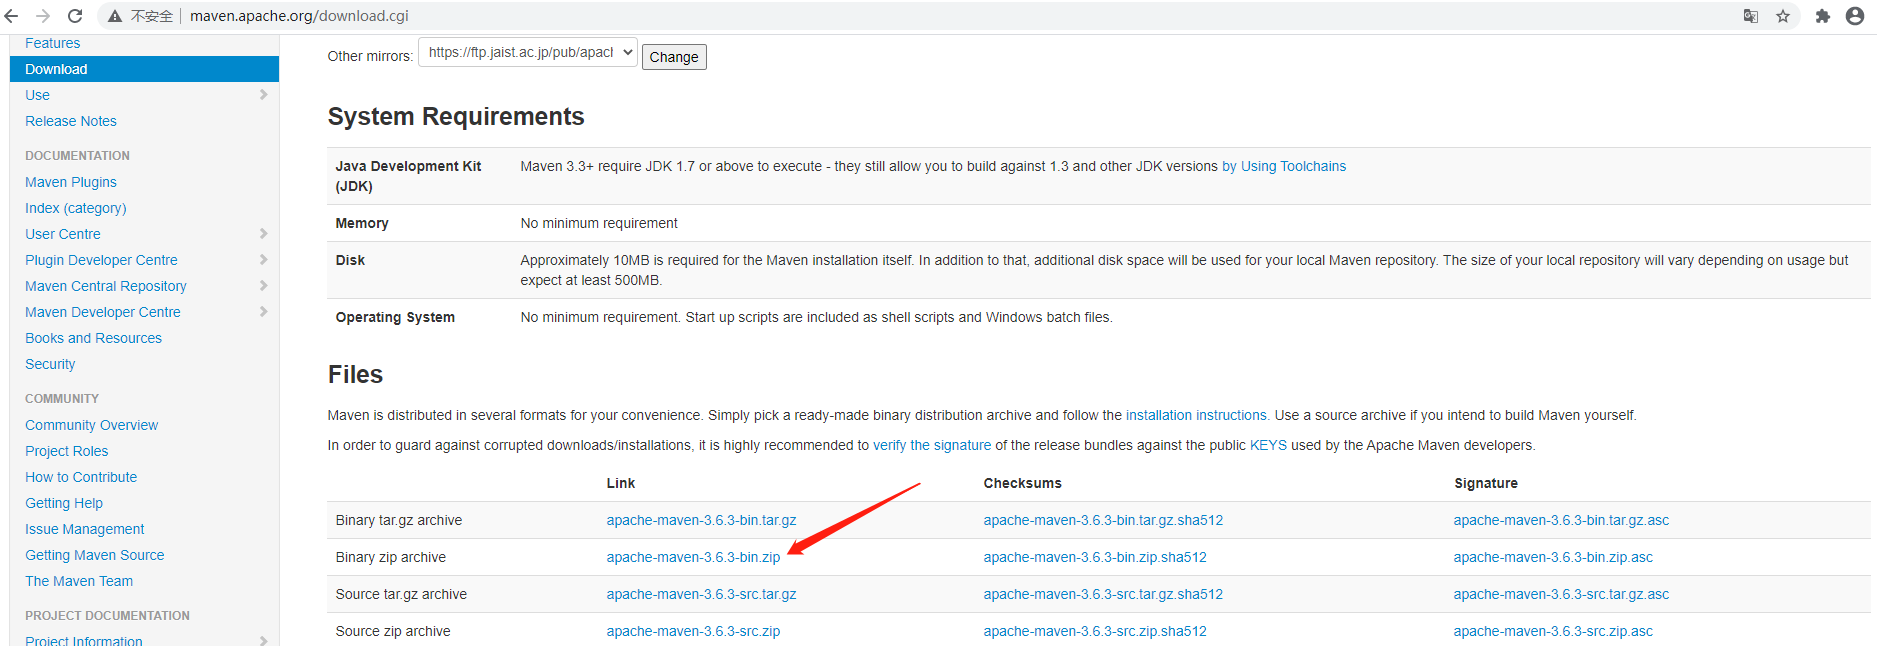
Task: Open the installation instructions link
Action: (1196, 415)
